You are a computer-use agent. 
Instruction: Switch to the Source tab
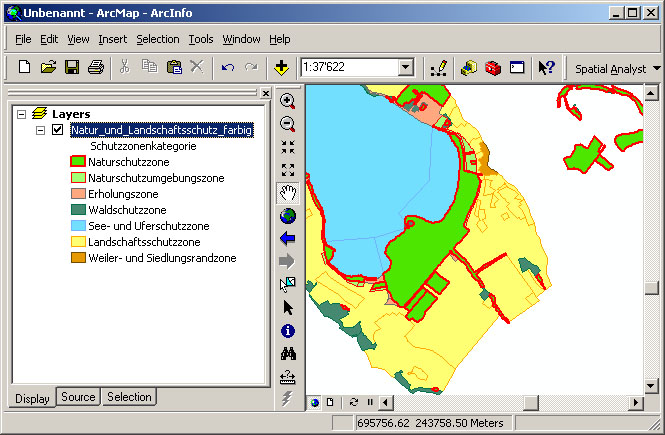[x=78, y=397]
